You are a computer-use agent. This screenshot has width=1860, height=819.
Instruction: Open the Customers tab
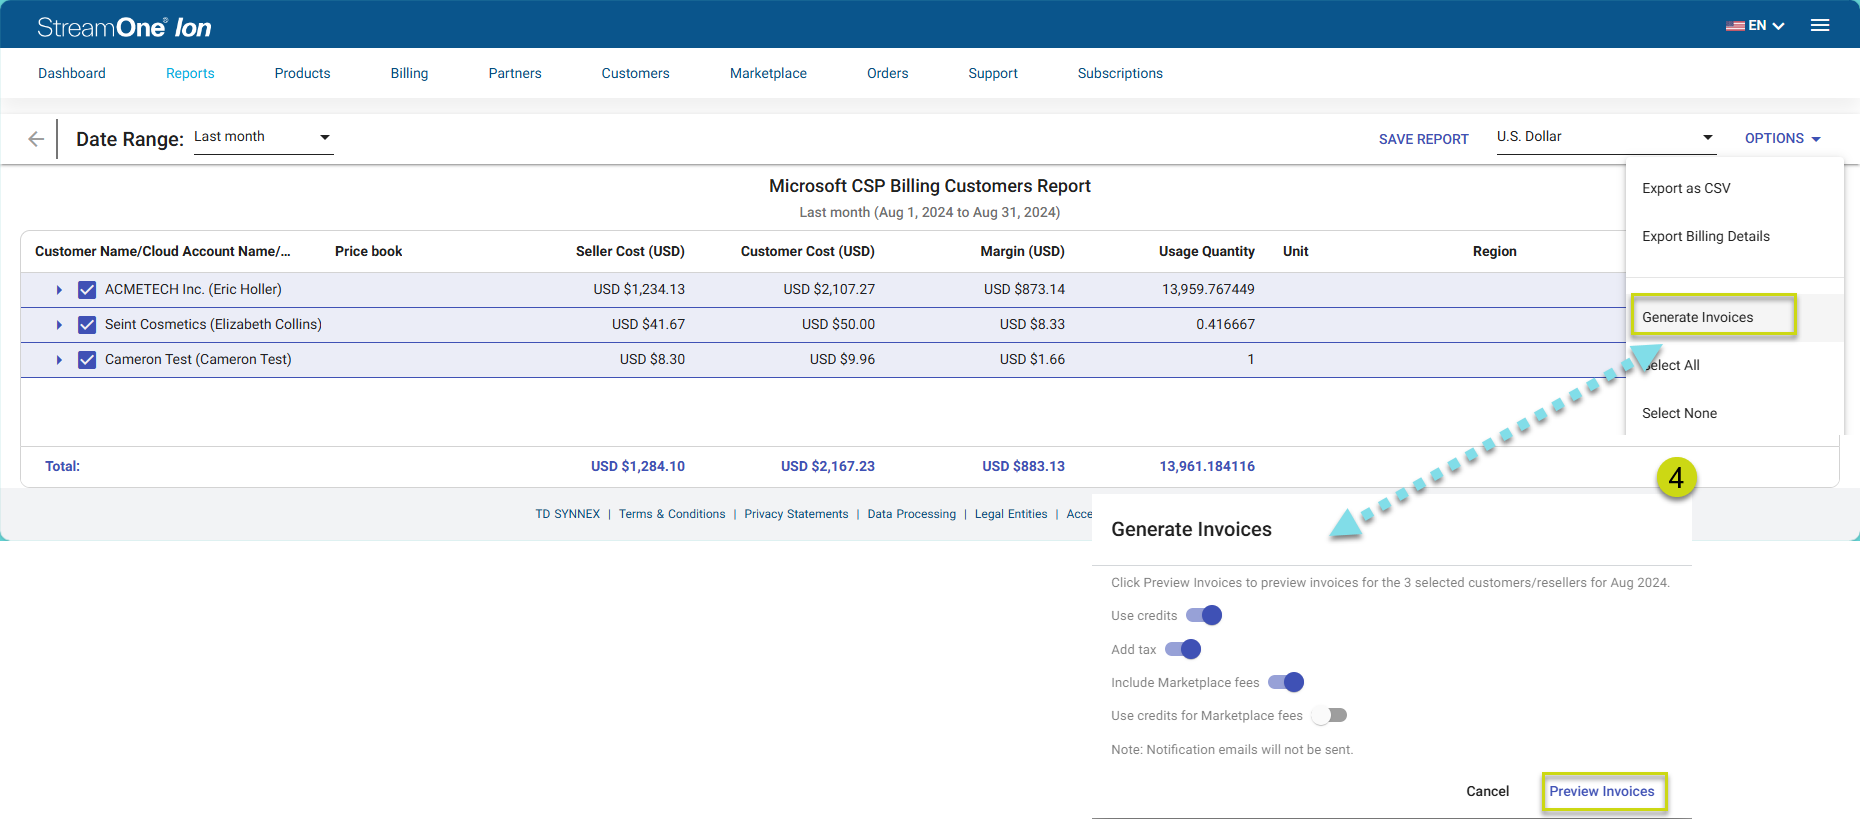(x=635, y=73)
